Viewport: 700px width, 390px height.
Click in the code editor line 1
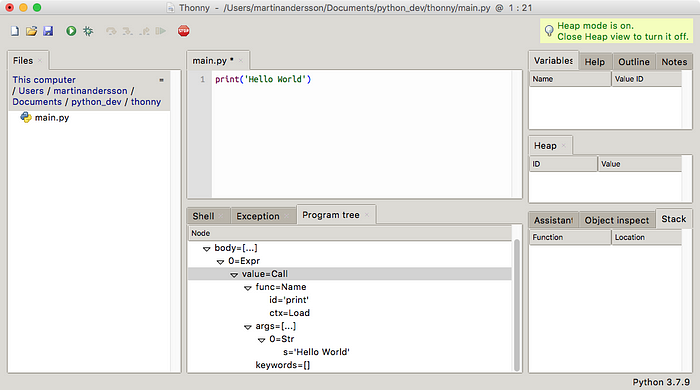click(x=362, y=79)
